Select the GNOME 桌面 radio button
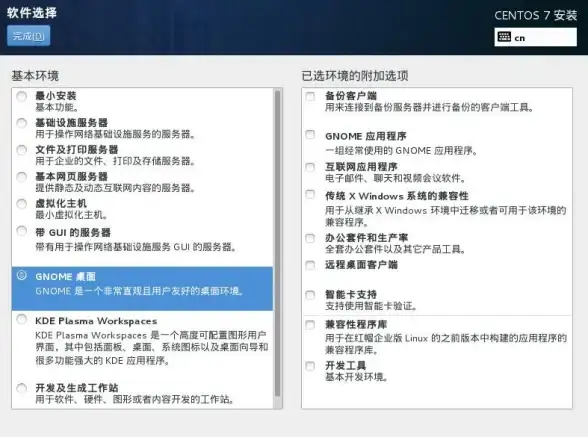 pyautogui.click(x=22, y=275)
